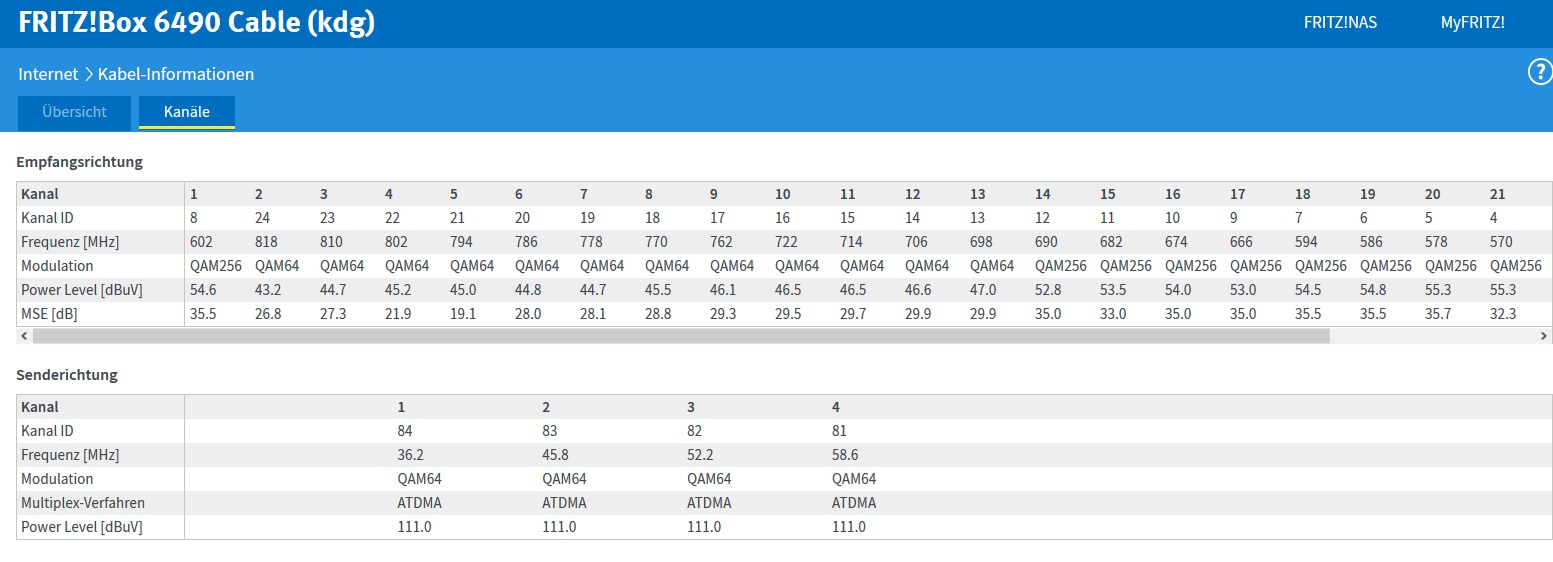Click the frequency cell 570
Screen dimensions: 1553x562
click(1502, 242)
